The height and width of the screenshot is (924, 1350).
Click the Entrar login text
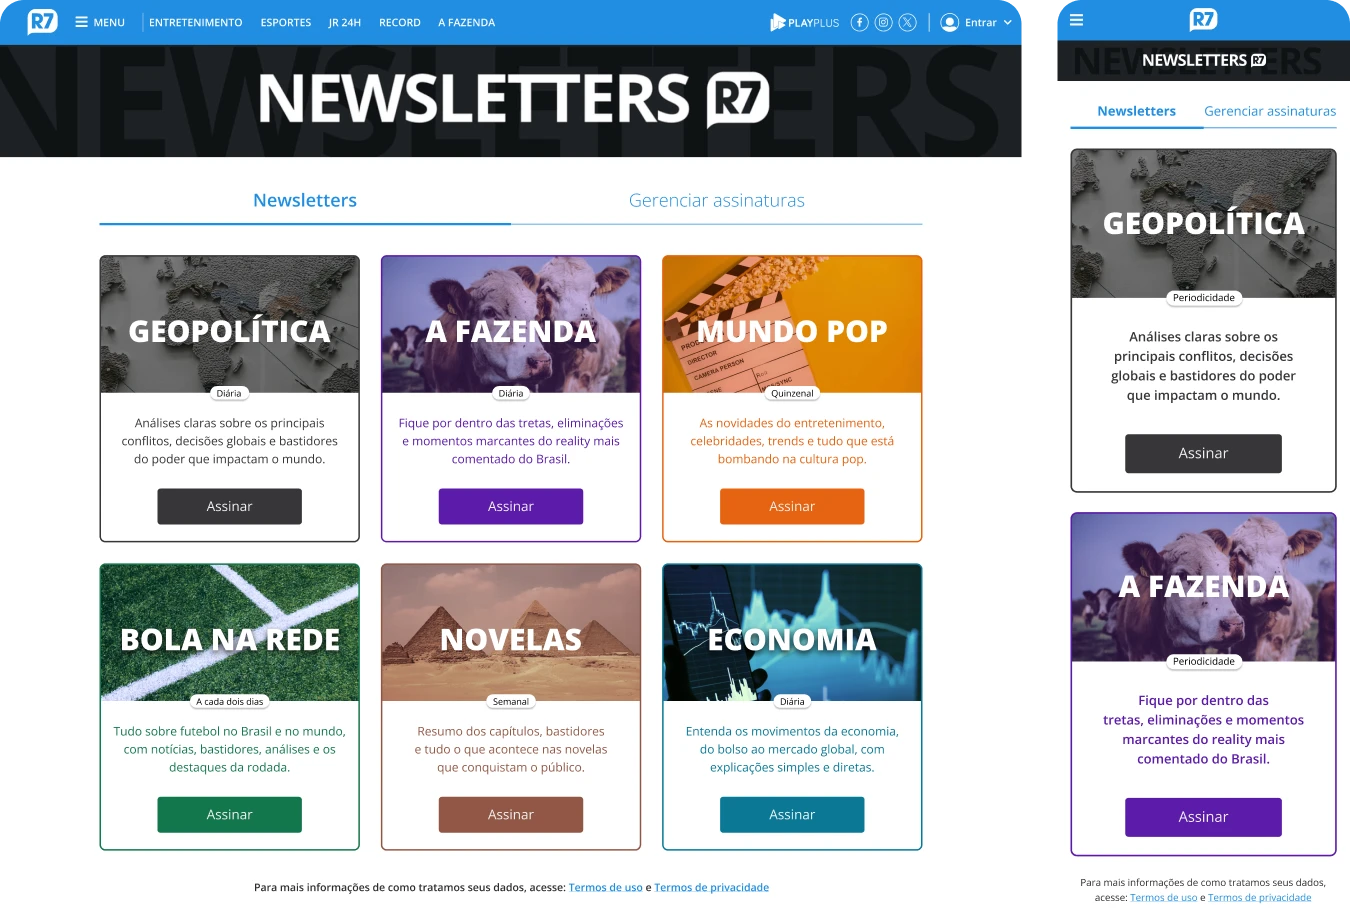pos(980,22)
